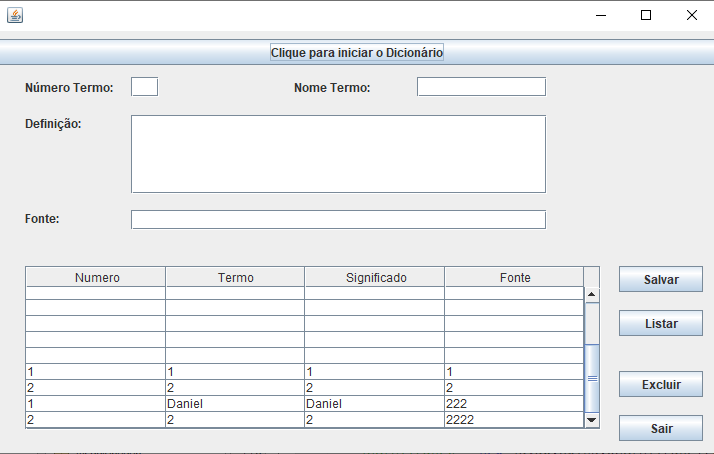
Task: Select the Numero column header
Action: pyautogui.click(x=96, y=277)
